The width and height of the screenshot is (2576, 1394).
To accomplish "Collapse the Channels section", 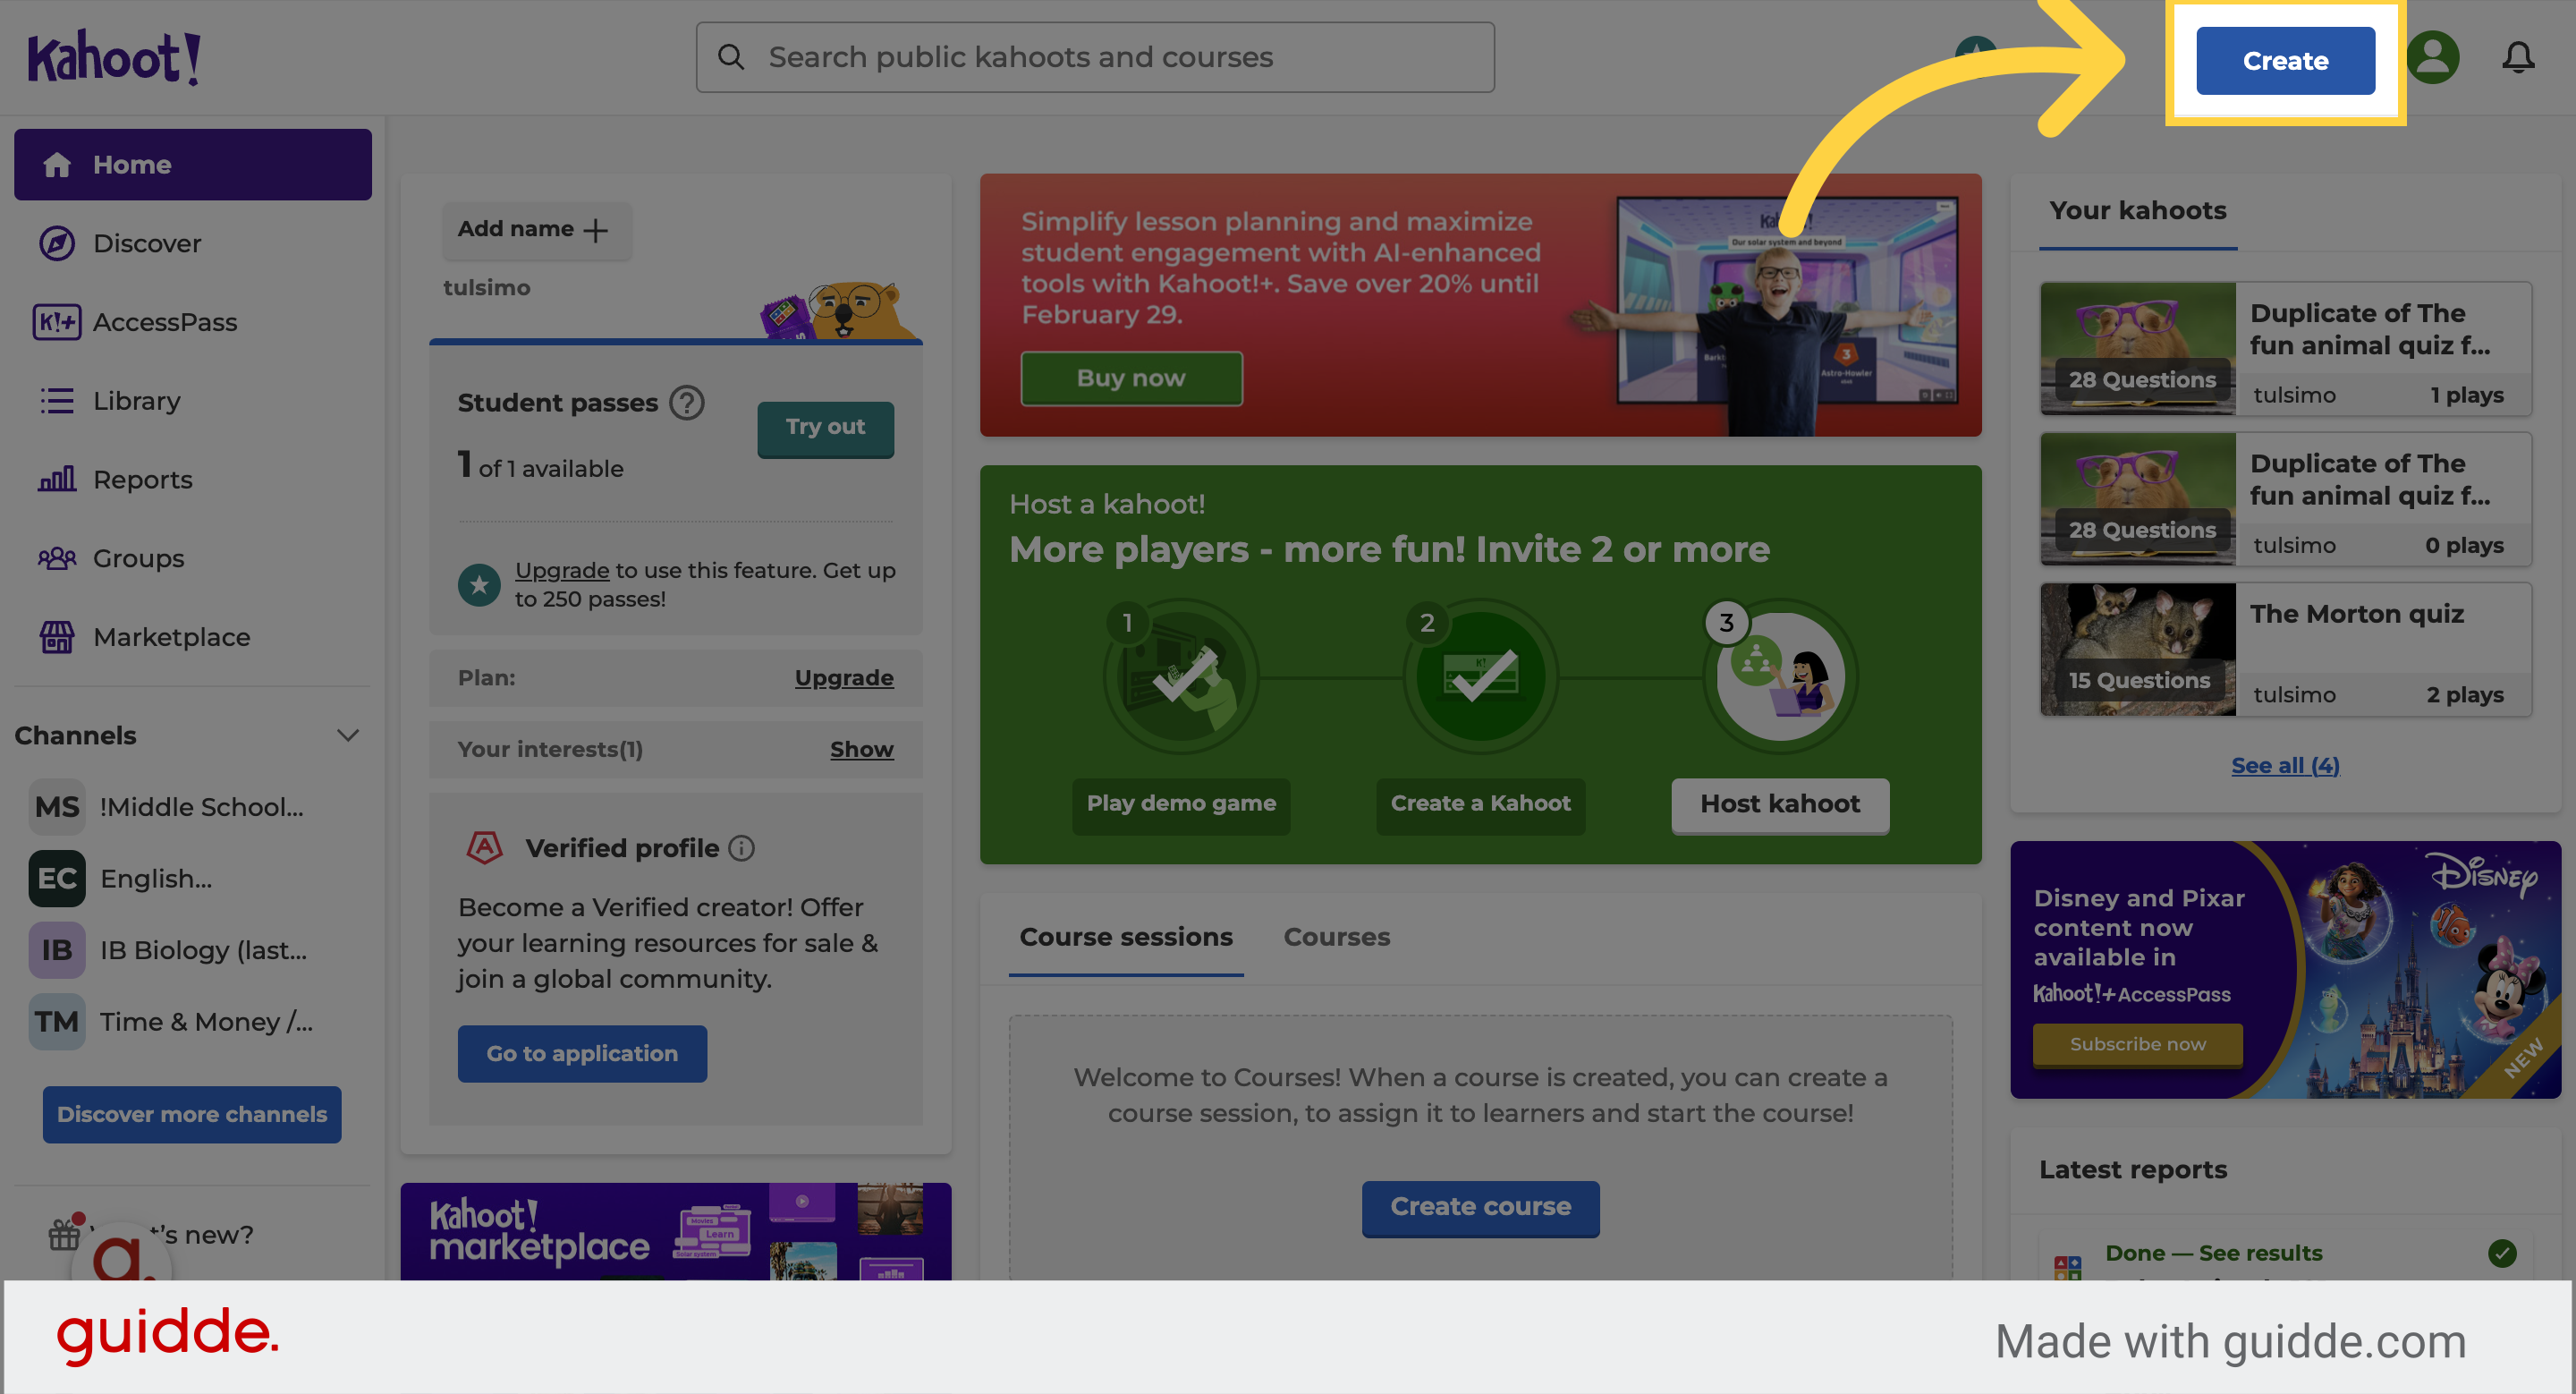I will pos(347,735).
